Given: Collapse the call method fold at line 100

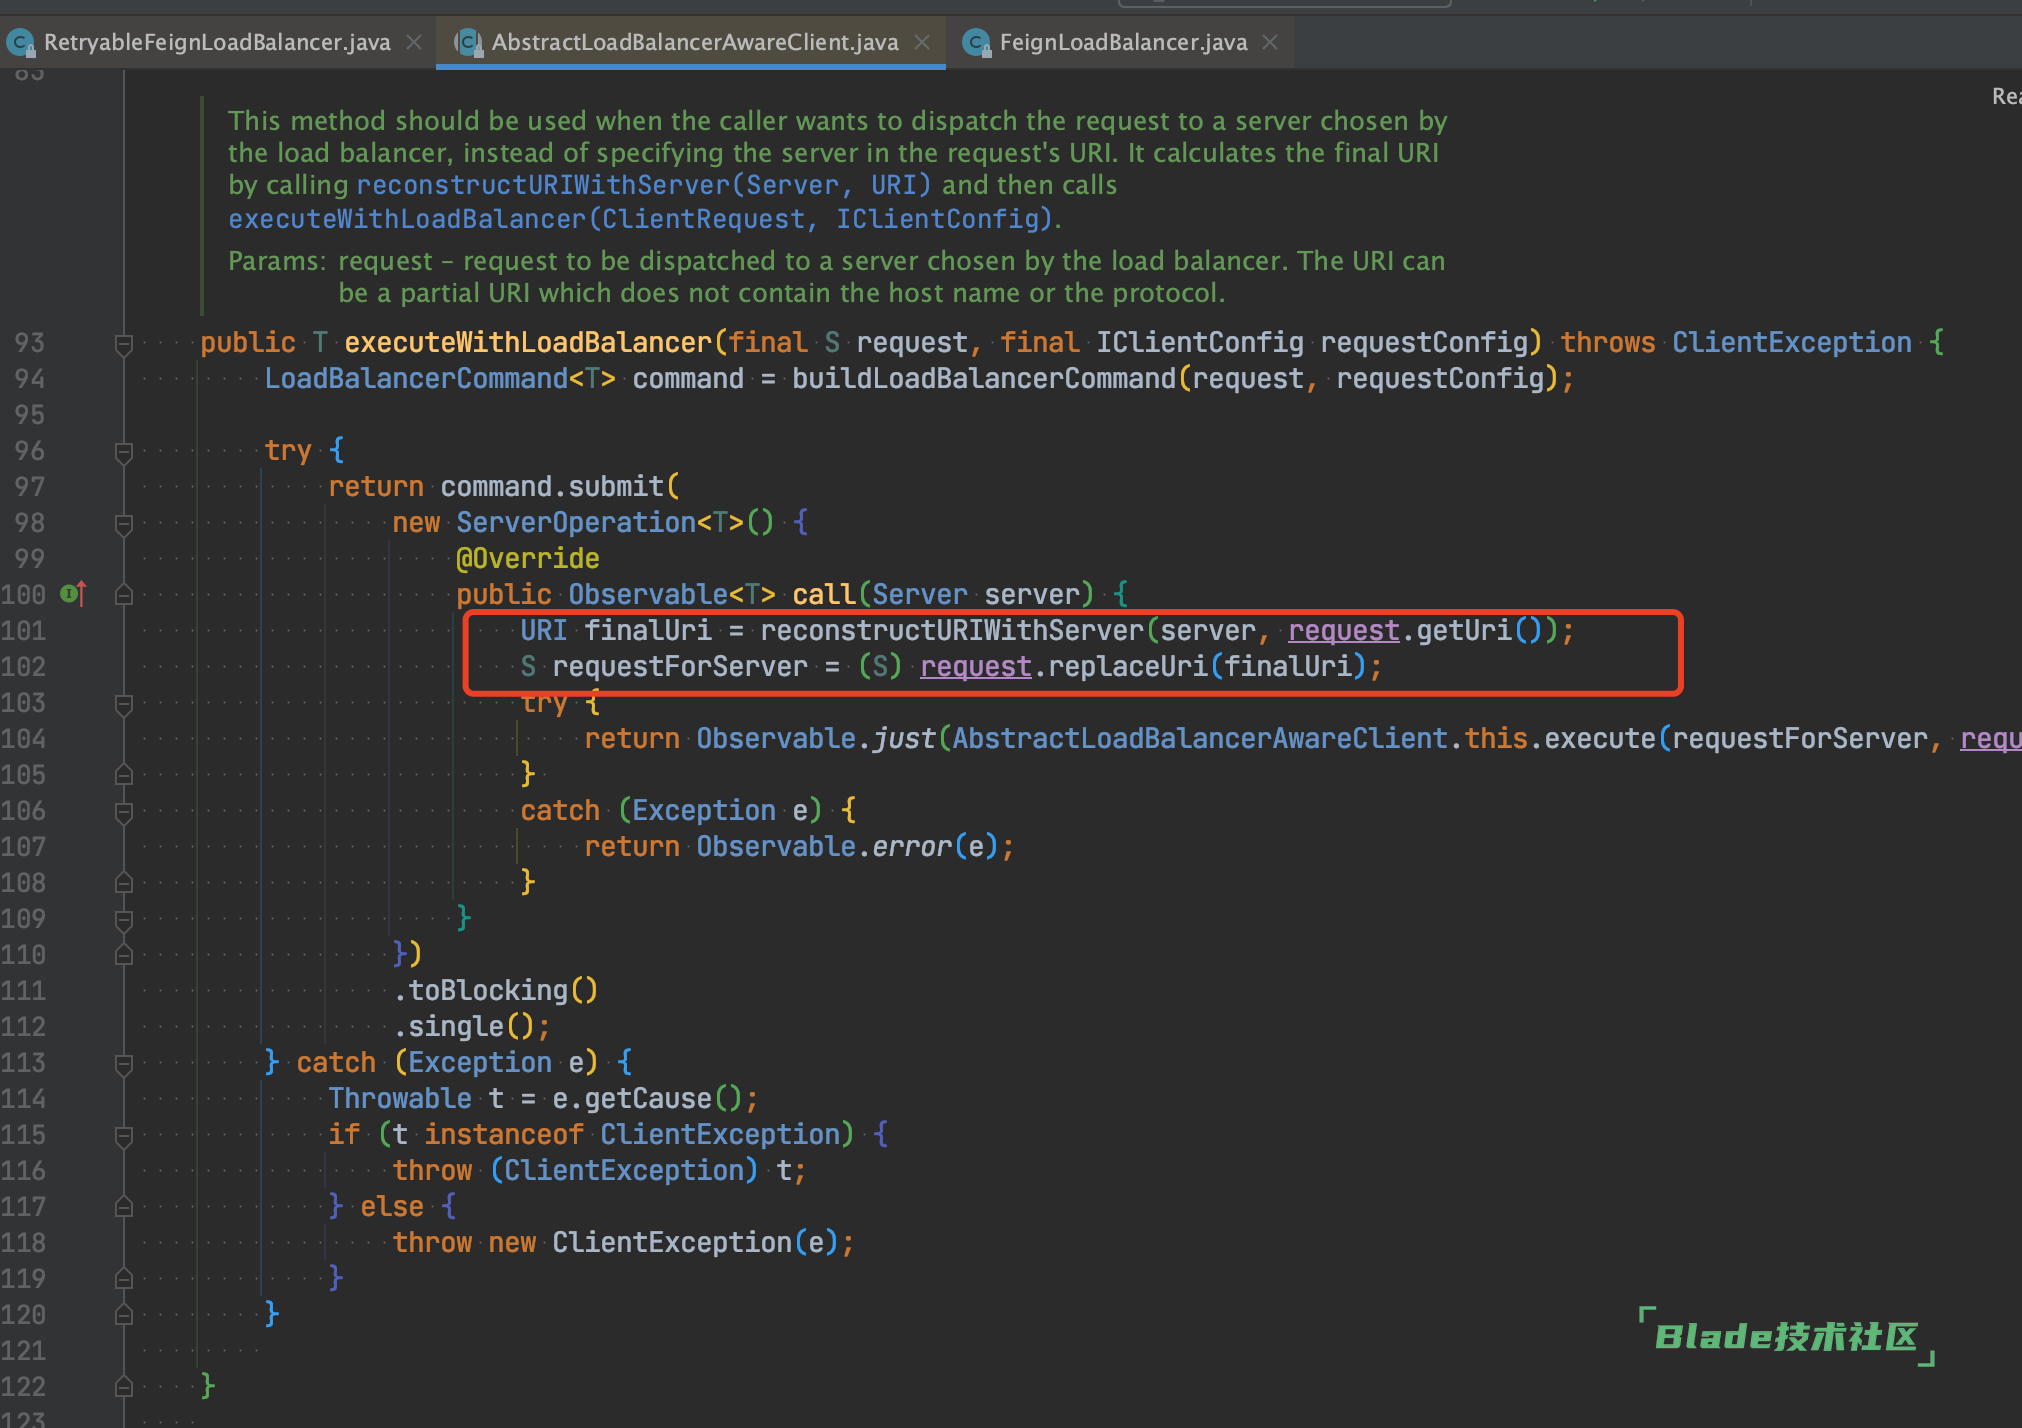Looking at the screenshot, I should pos(124,595).
